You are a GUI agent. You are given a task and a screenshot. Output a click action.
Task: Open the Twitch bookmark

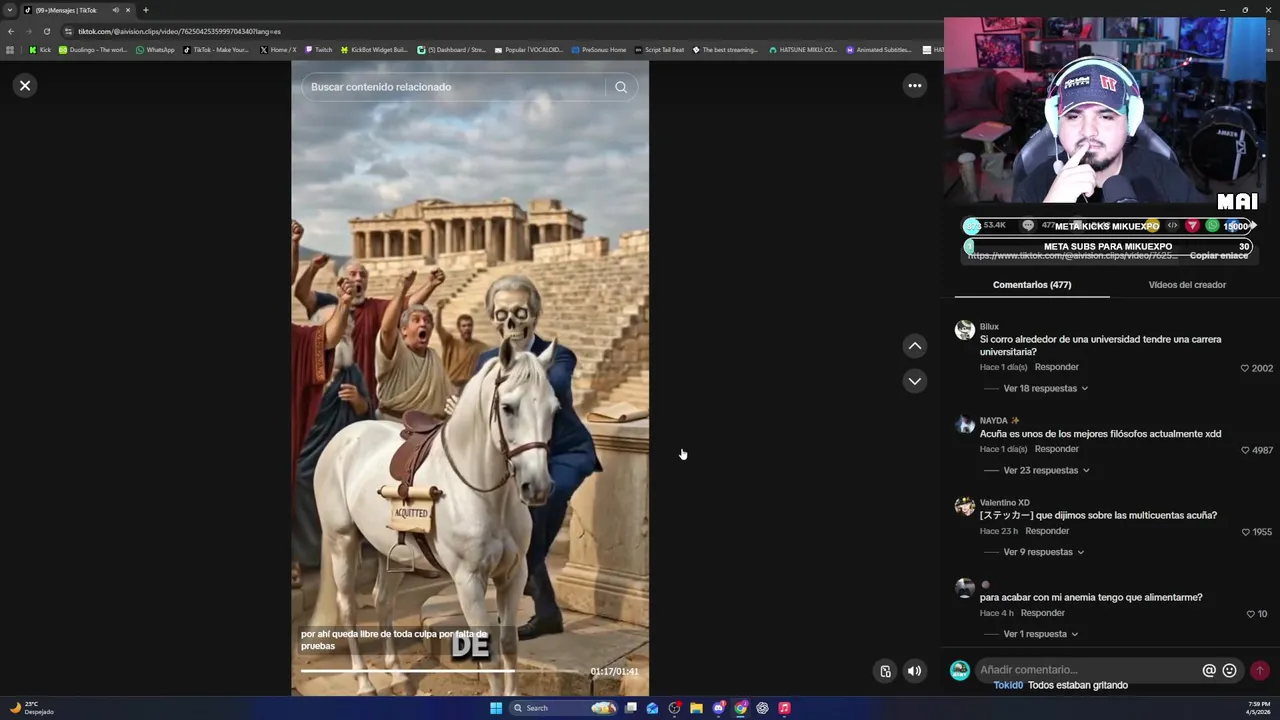point(318,50)
